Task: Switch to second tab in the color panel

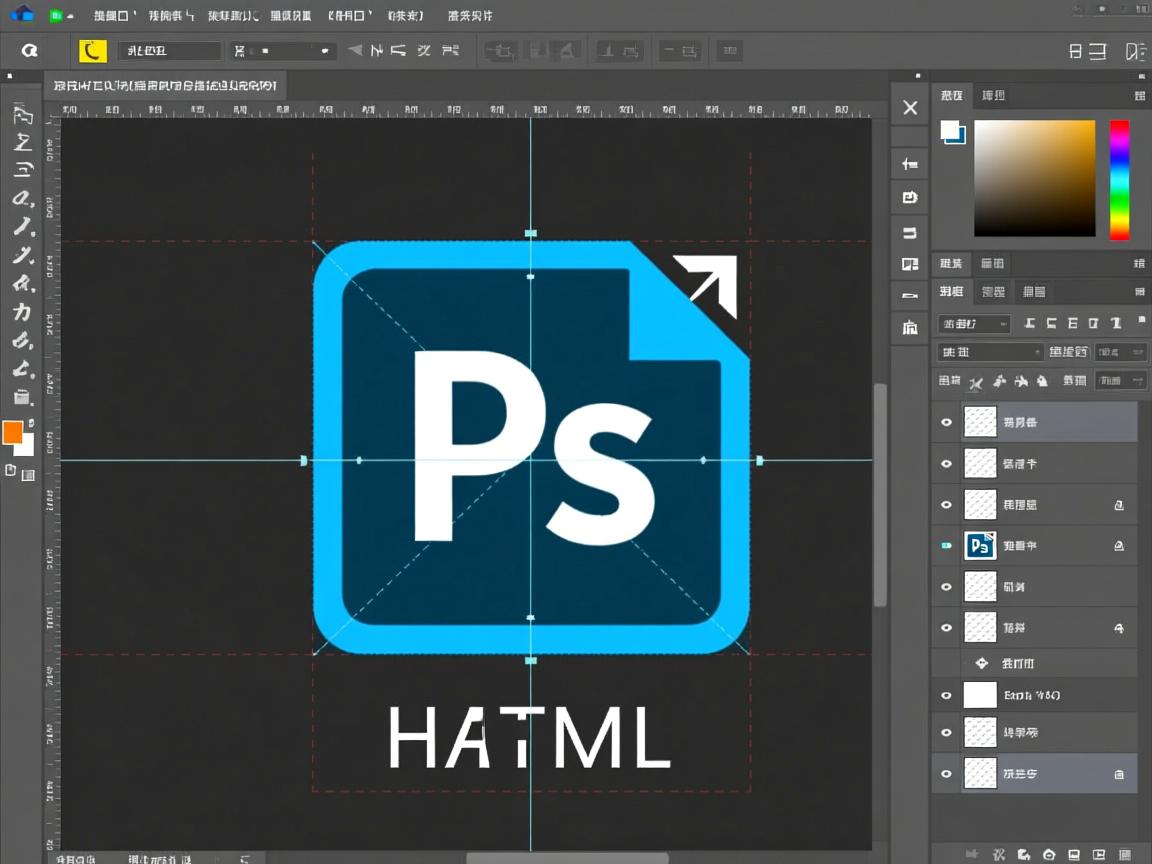Action: [993, 96]
